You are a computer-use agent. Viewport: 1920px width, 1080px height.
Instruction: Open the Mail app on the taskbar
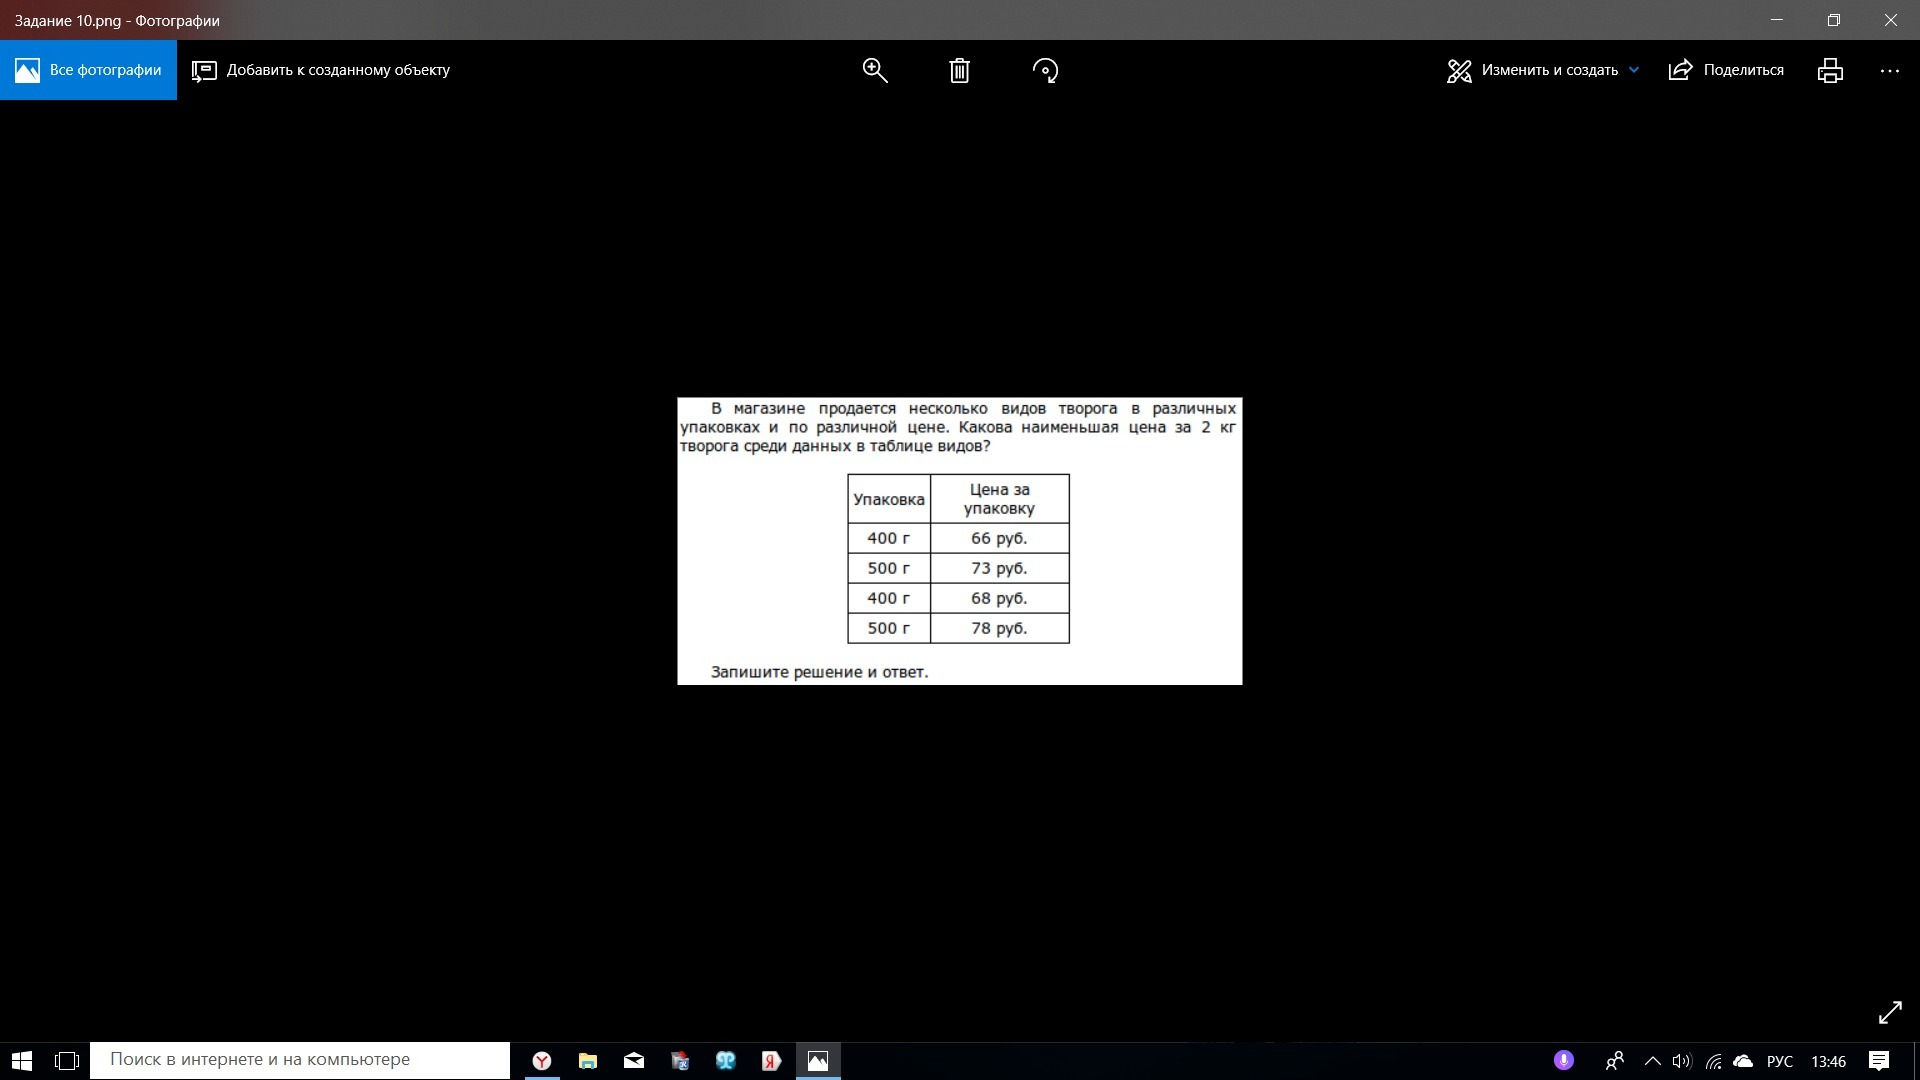634,1061
